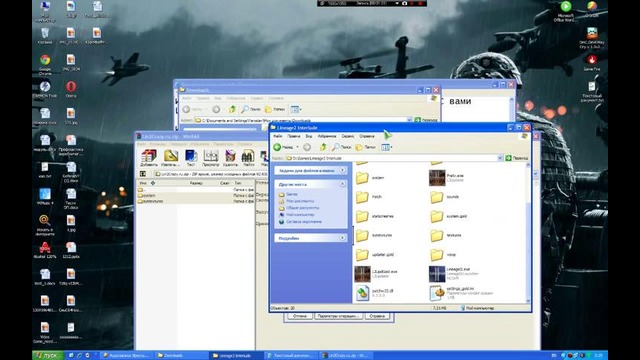Image resolution: width=640 pixels, height=360 pixels.
Task: Open address bar dropdown in Lineage2 Interlude window
Action: (500, 158)
